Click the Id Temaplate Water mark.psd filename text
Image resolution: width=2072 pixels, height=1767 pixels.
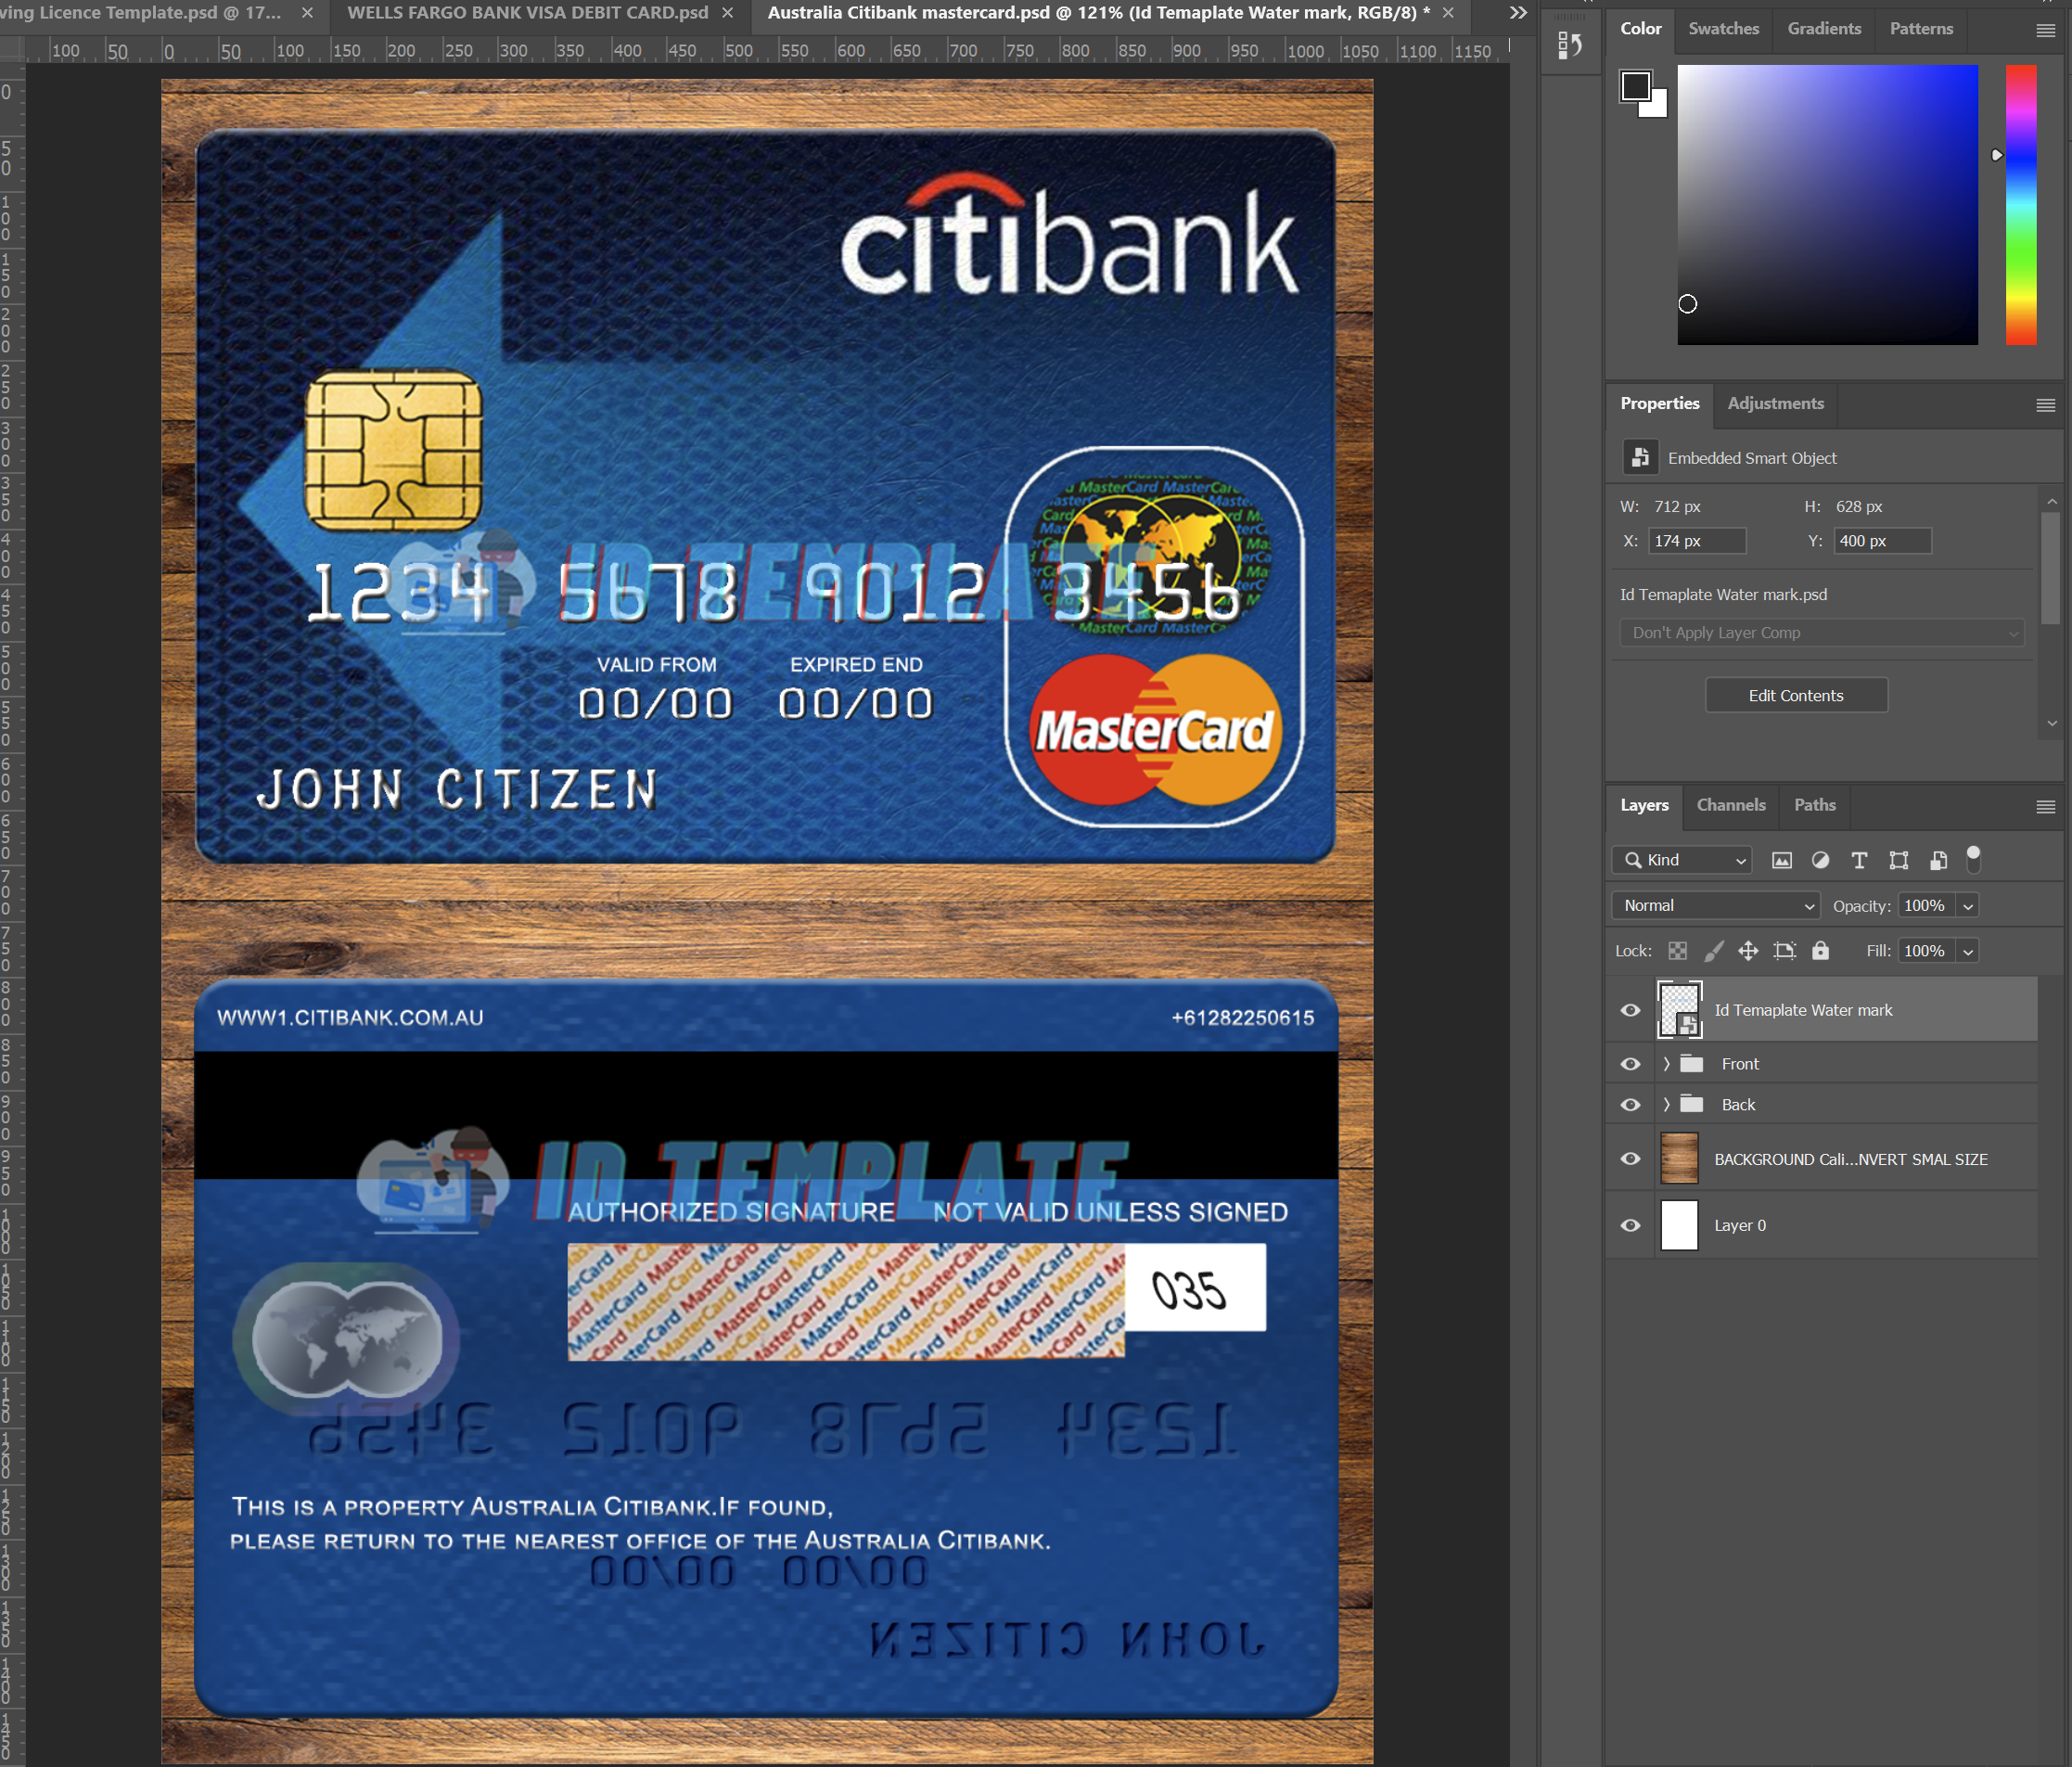click(x=1723, y=595)
